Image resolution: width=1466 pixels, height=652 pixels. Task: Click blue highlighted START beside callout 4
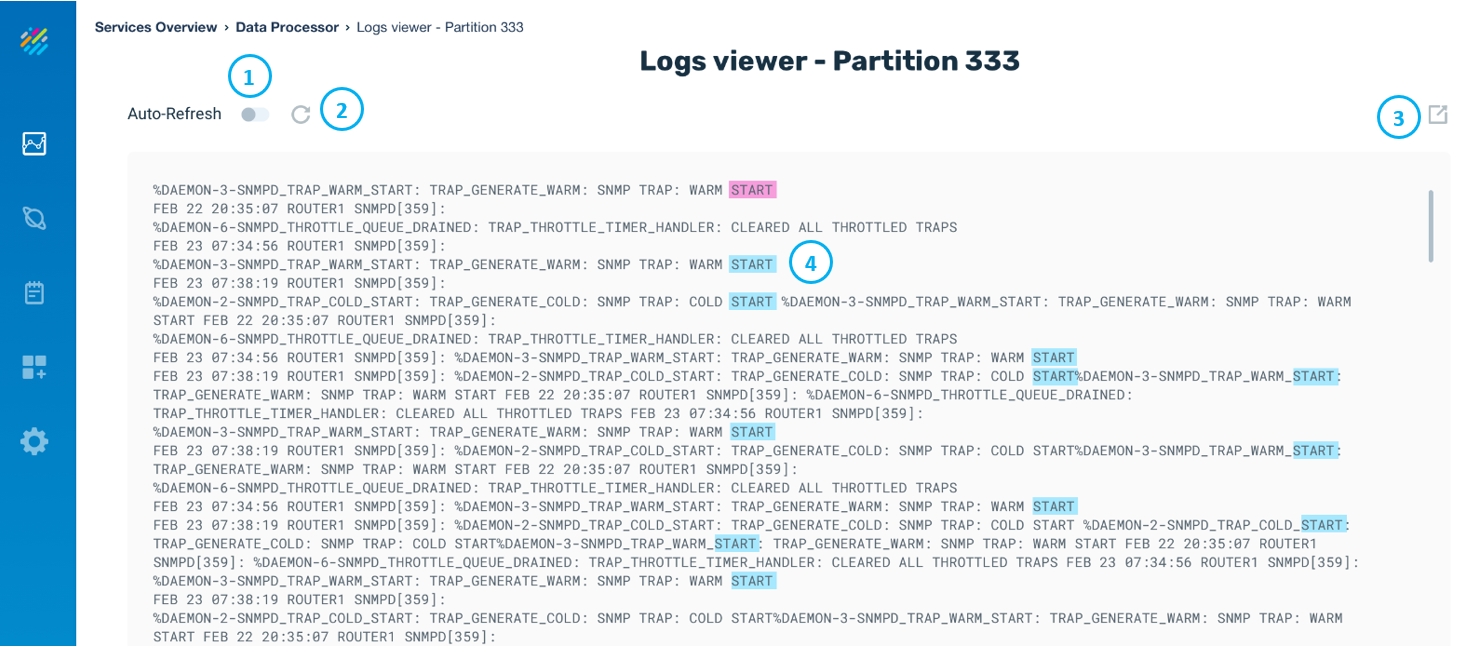[x=752, y=265]
